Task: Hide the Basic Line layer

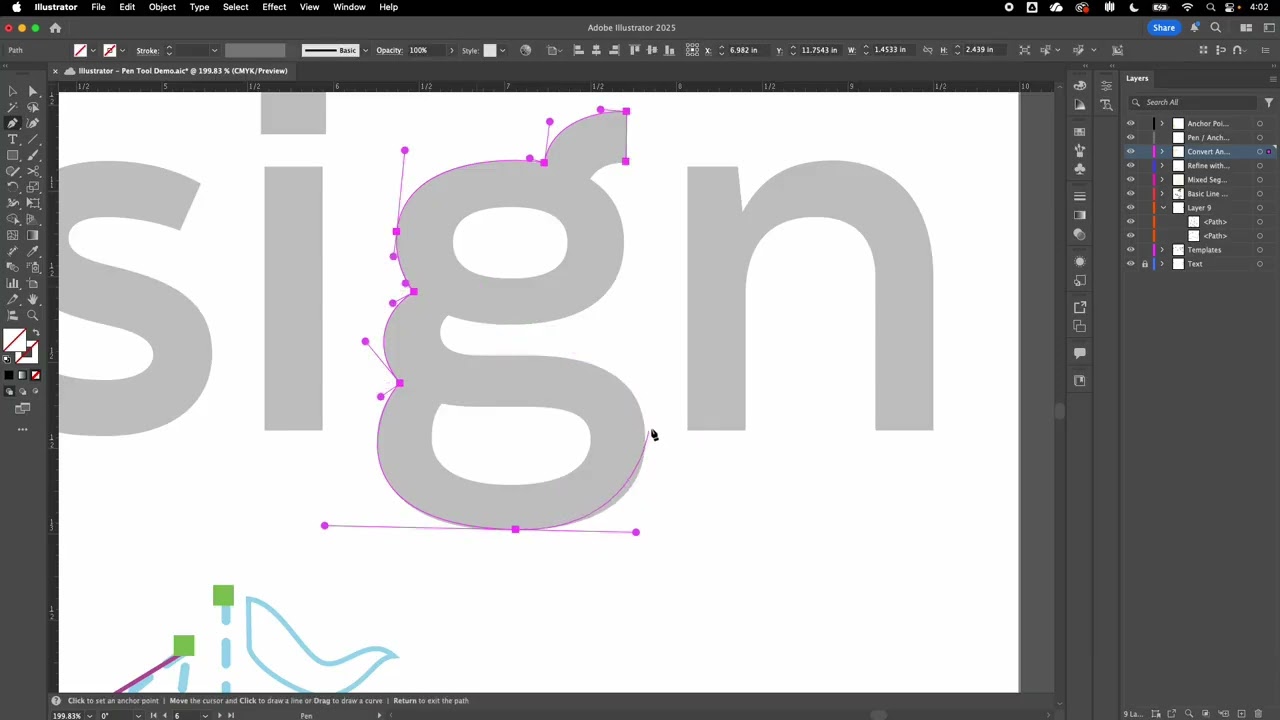Action: click(1131, 194)
